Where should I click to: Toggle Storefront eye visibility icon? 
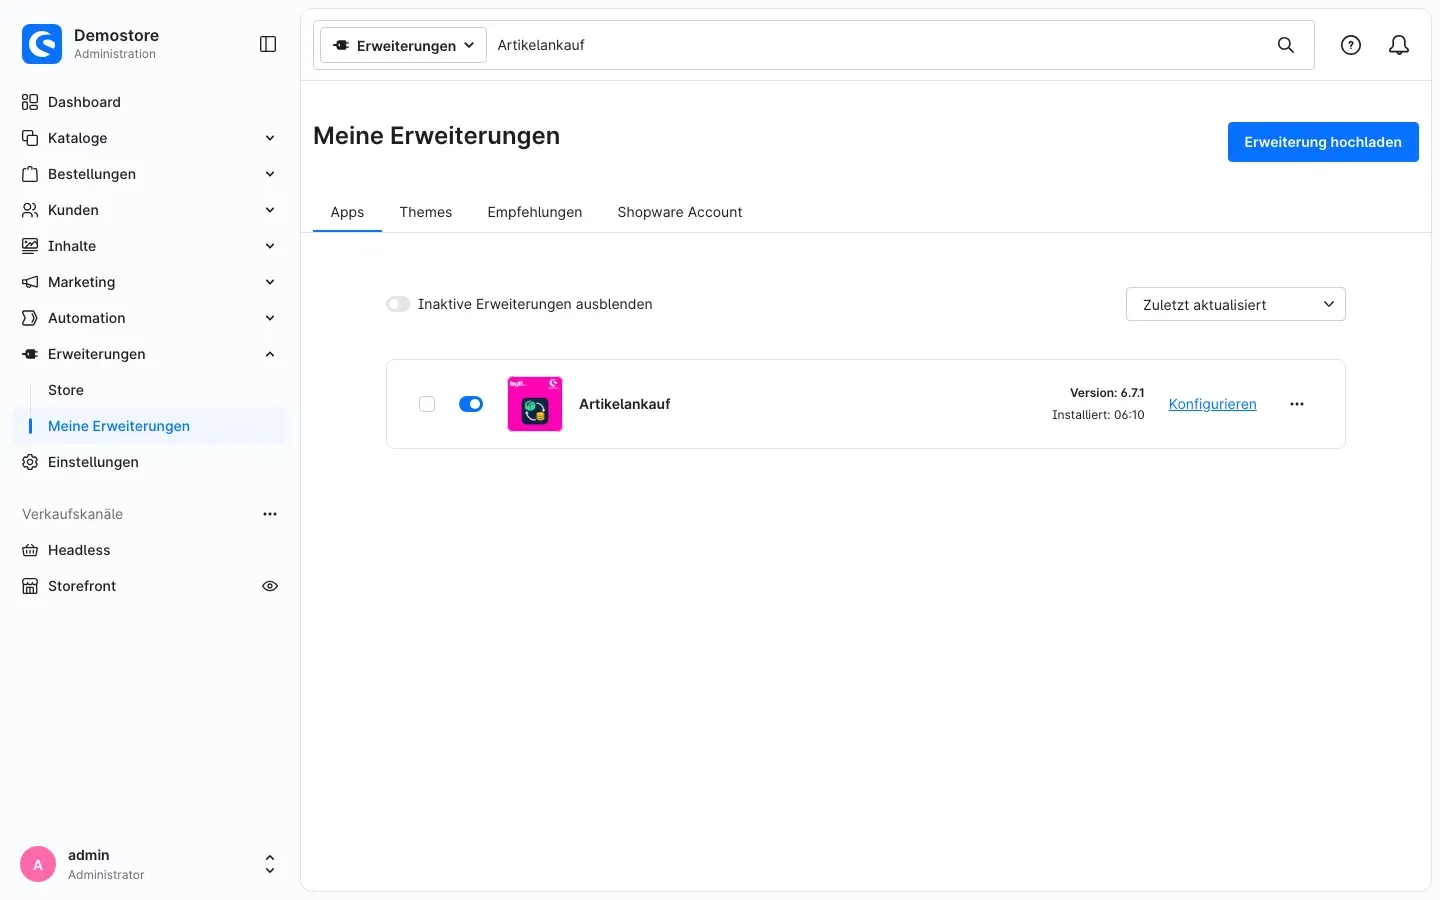(270, 586)
